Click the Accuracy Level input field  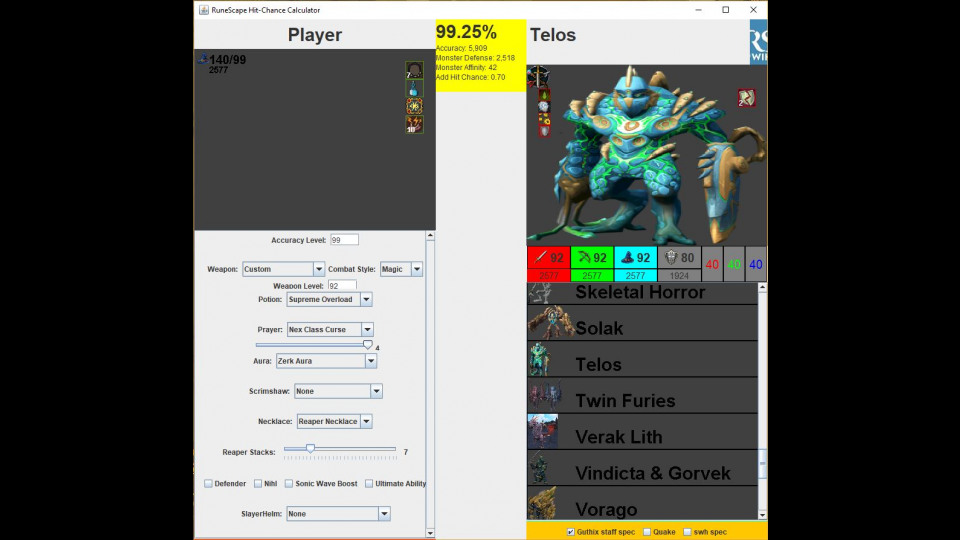[x=344, y=240]
